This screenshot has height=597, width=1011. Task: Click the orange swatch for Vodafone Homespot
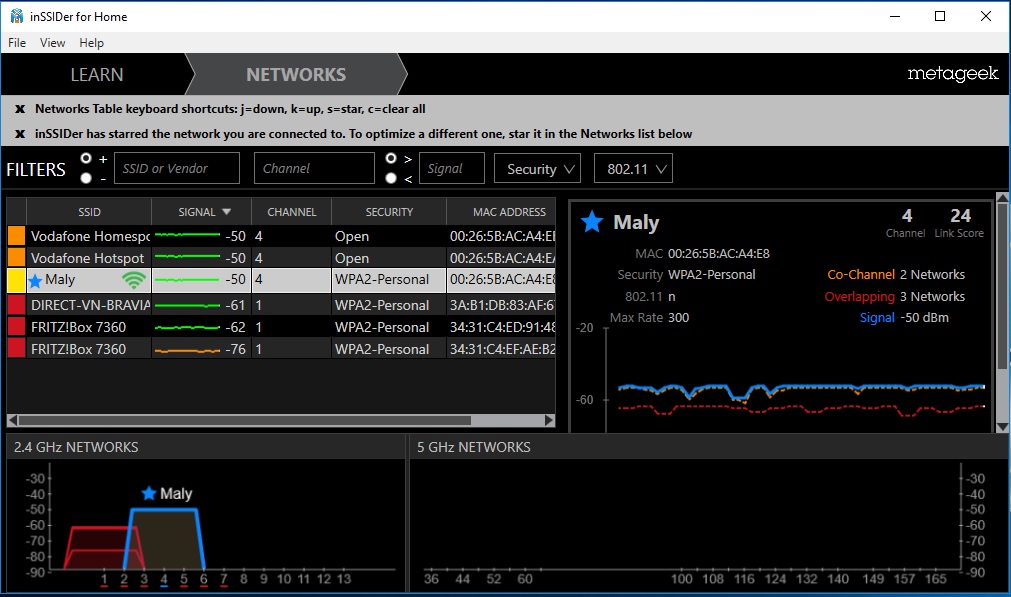tap(16, 236)
